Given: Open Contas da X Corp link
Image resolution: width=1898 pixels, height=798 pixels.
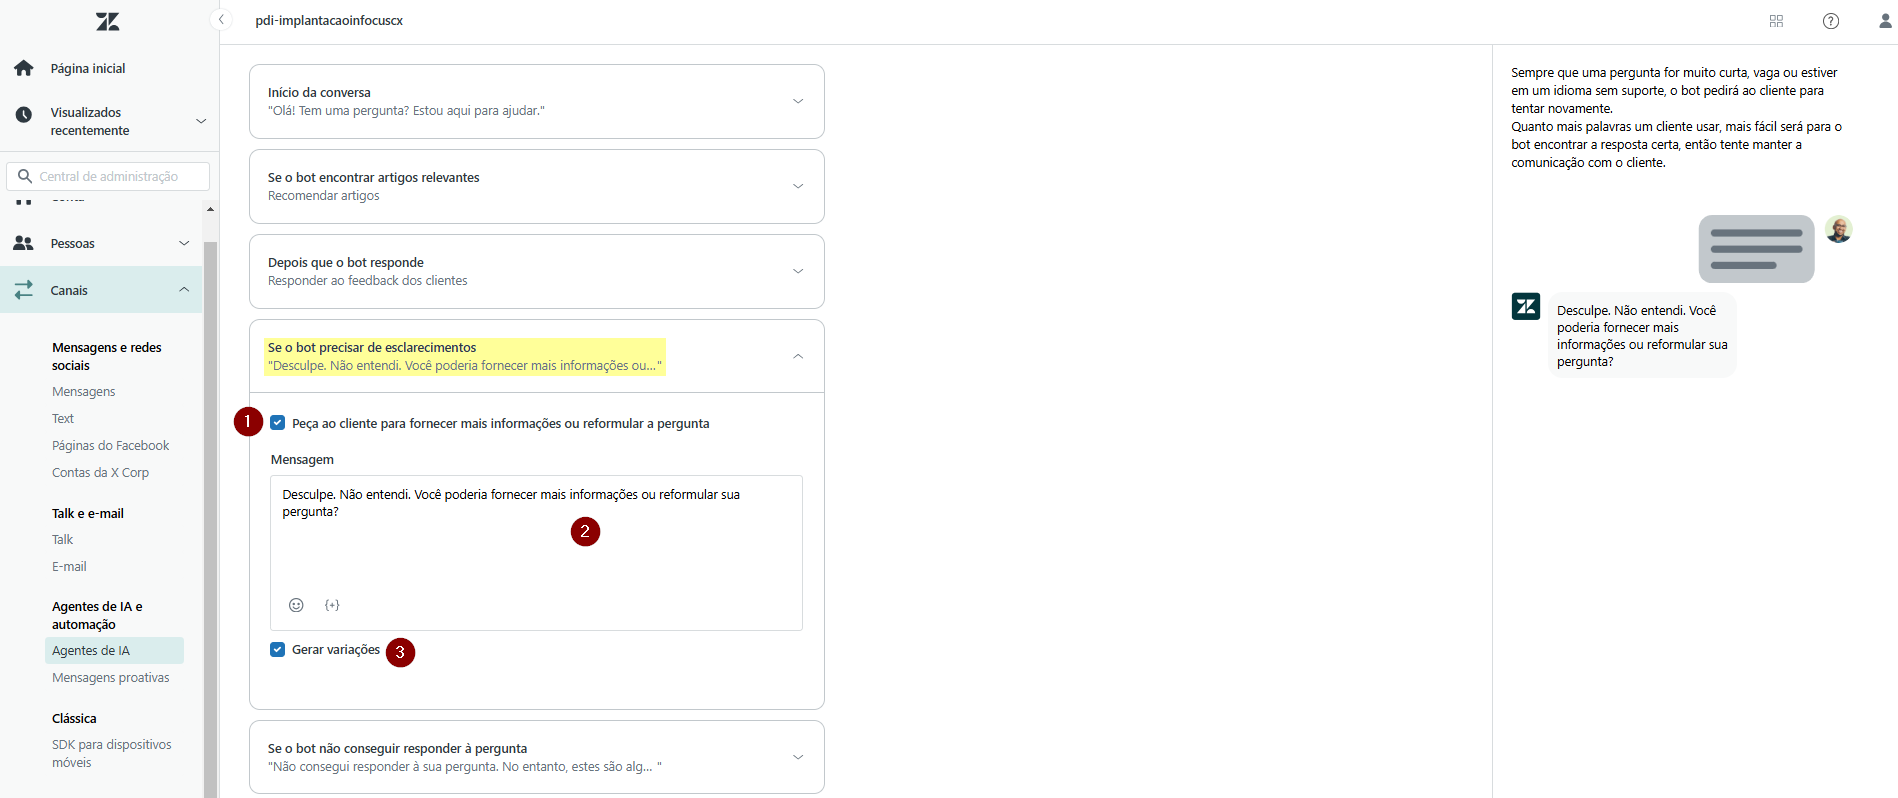Looking at the screenshot, I should 100,473.
